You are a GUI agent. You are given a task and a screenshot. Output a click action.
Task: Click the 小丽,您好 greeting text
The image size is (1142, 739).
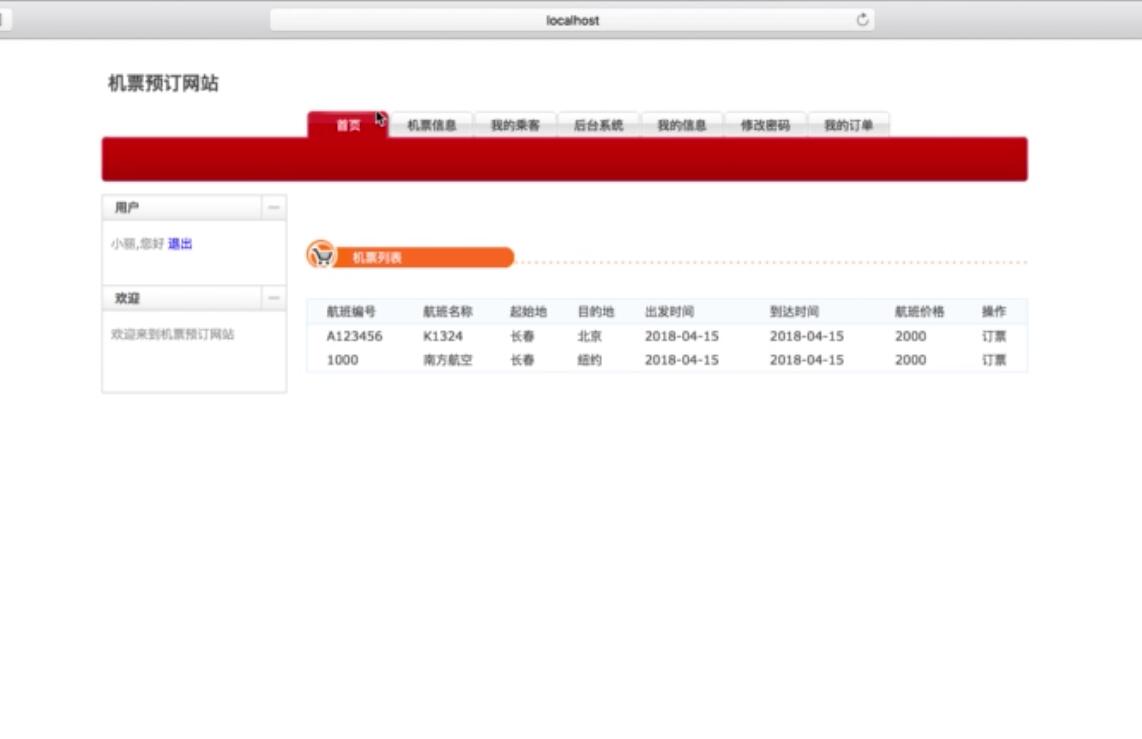[138, 243]
